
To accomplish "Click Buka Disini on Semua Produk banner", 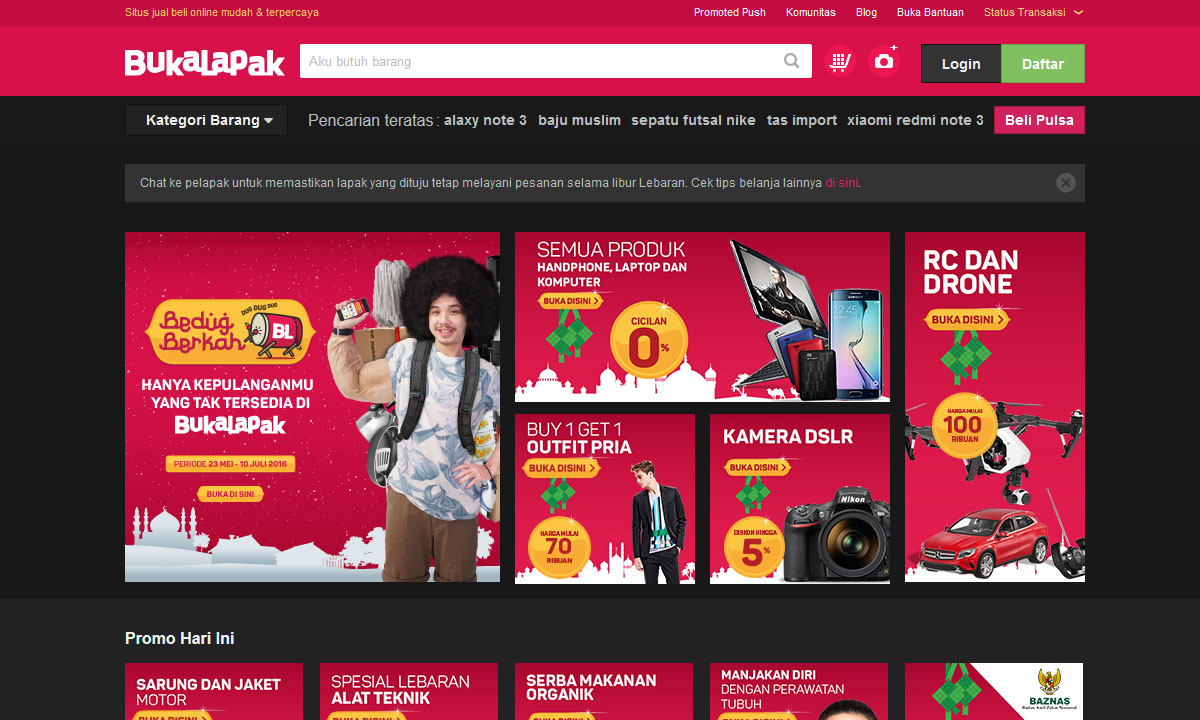I will 571,300.
